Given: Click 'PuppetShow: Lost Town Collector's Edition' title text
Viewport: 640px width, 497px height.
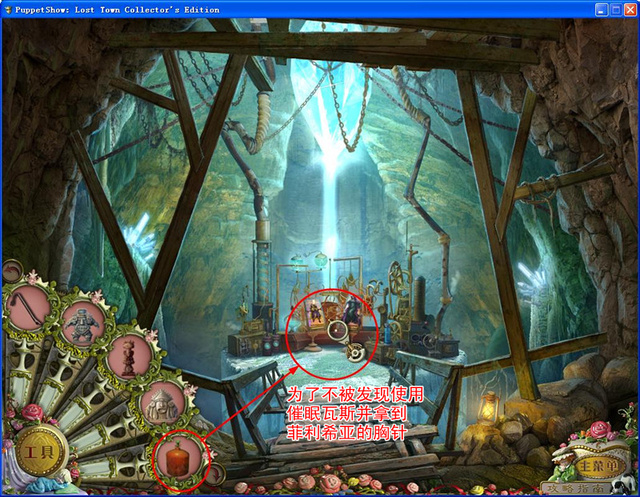Looking at the screenshot, I should tap(117, 10).
